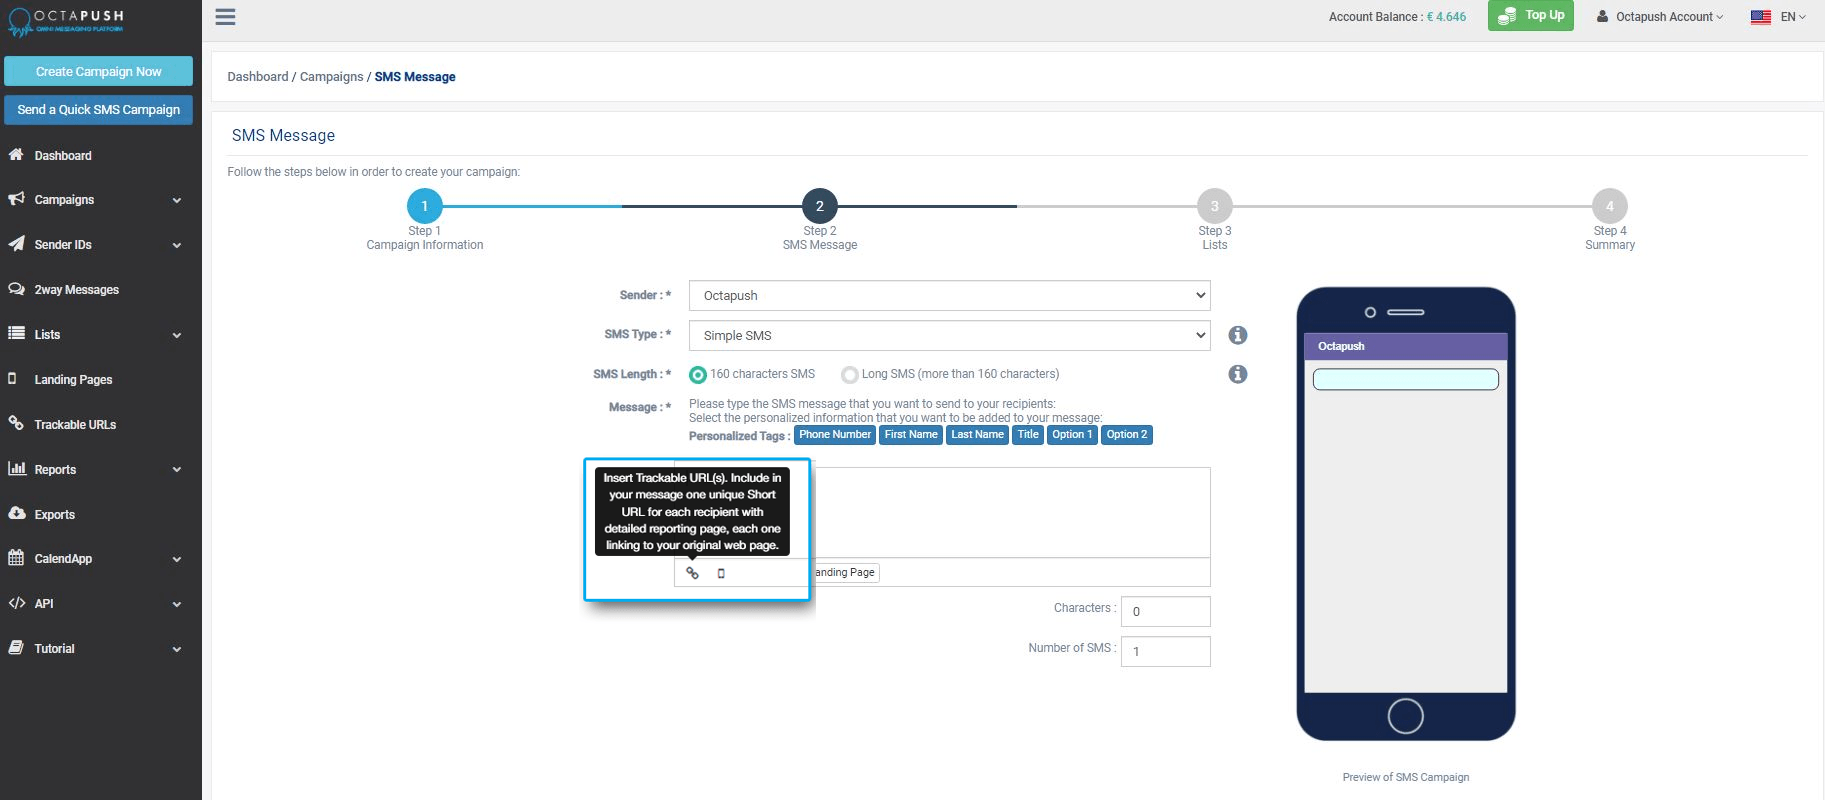Click the Lists icon in sidebar
The image size is (1825, 800).
16,334
